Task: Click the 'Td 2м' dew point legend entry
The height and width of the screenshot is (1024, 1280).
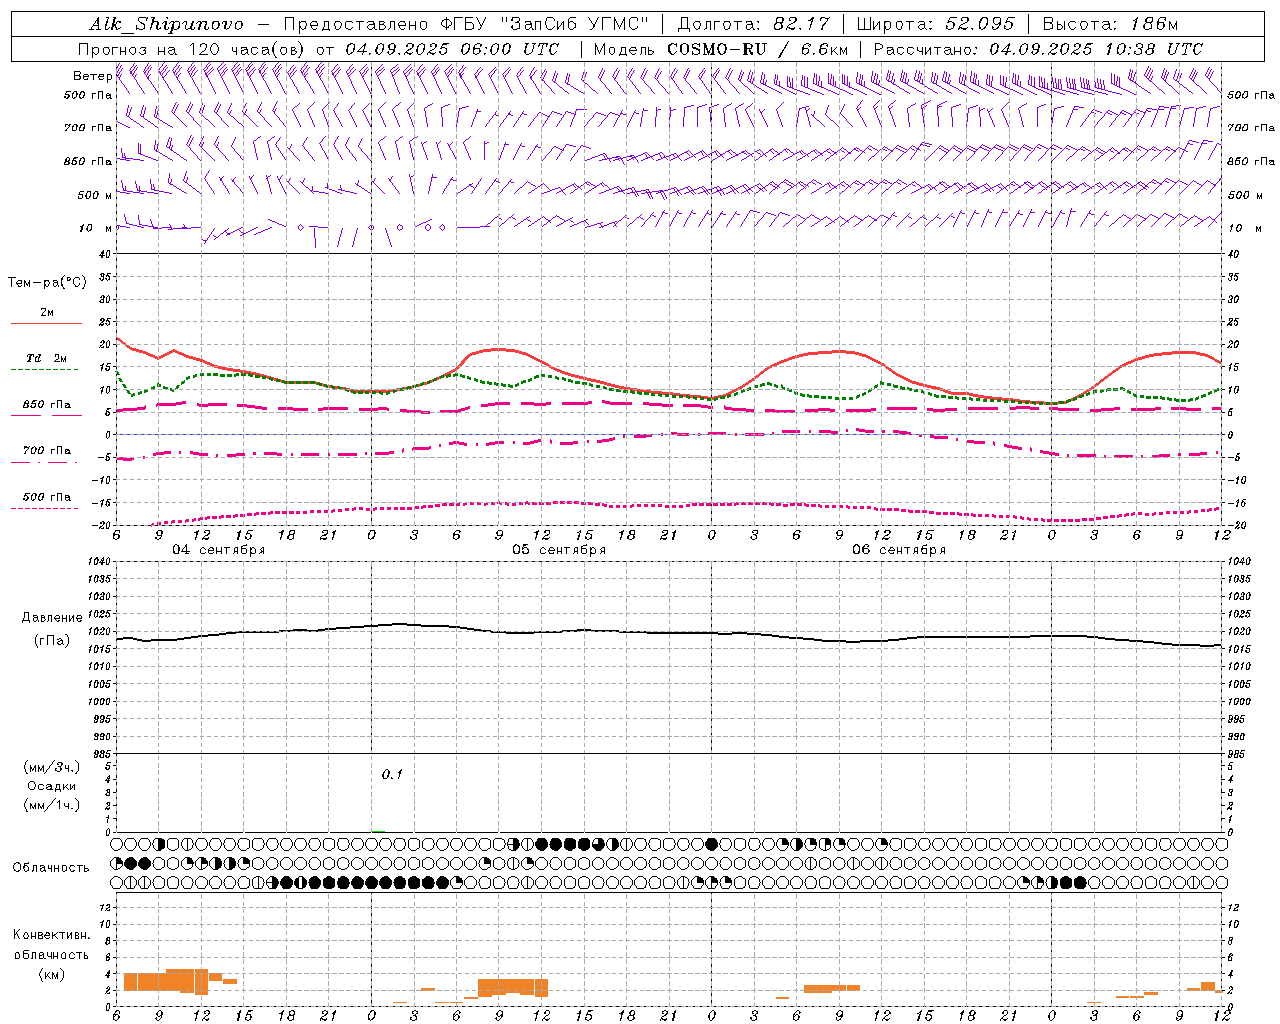Action: click(x=47, y=358)
